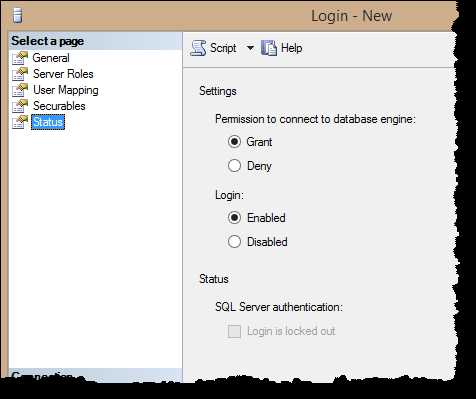Click the Securables page icon
Viewport: 476px width, 399px height.
(x=20, y=106)
